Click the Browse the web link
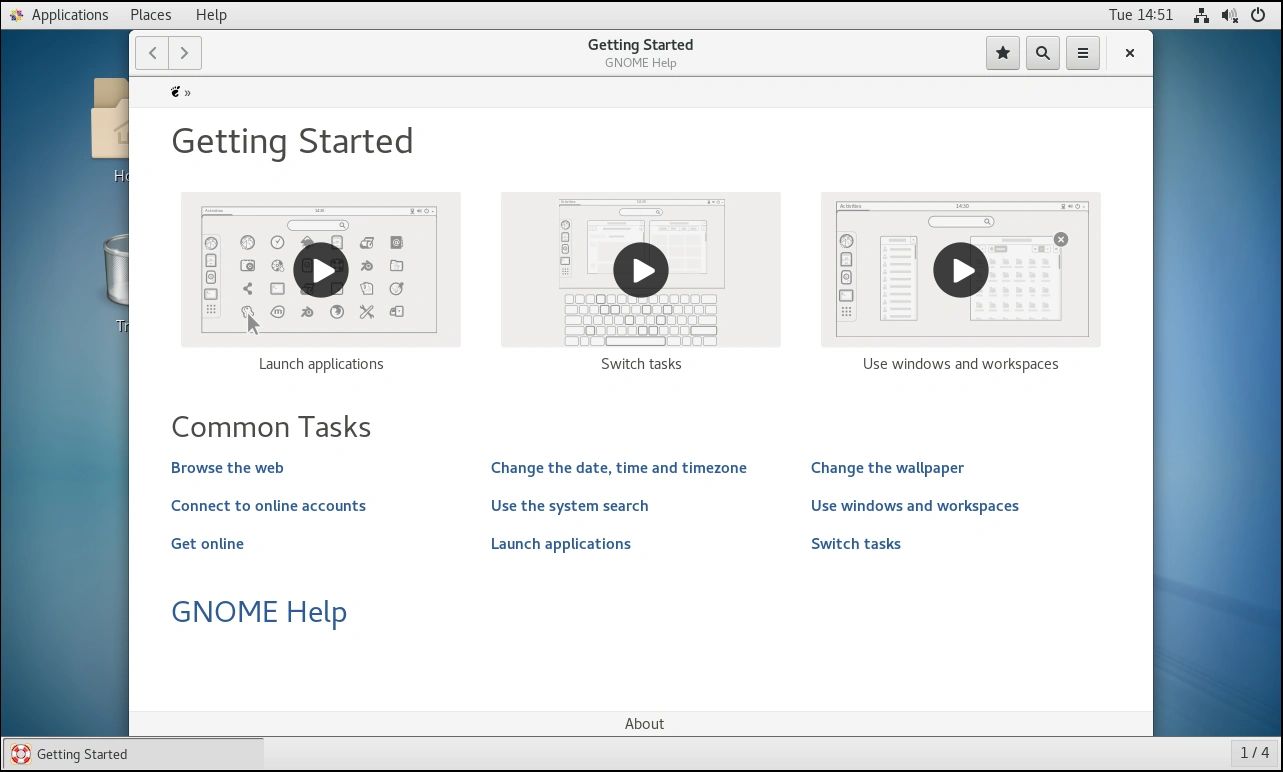Image resolution: width=1283 pixels, height=772 pixels. 227,468
